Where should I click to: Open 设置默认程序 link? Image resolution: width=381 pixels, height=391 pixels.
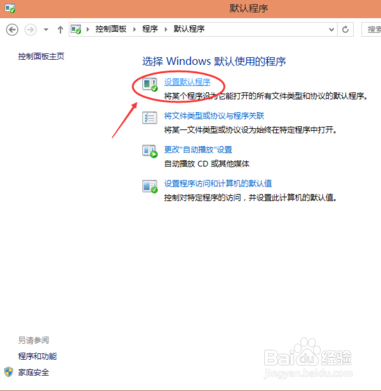[187, 82]
